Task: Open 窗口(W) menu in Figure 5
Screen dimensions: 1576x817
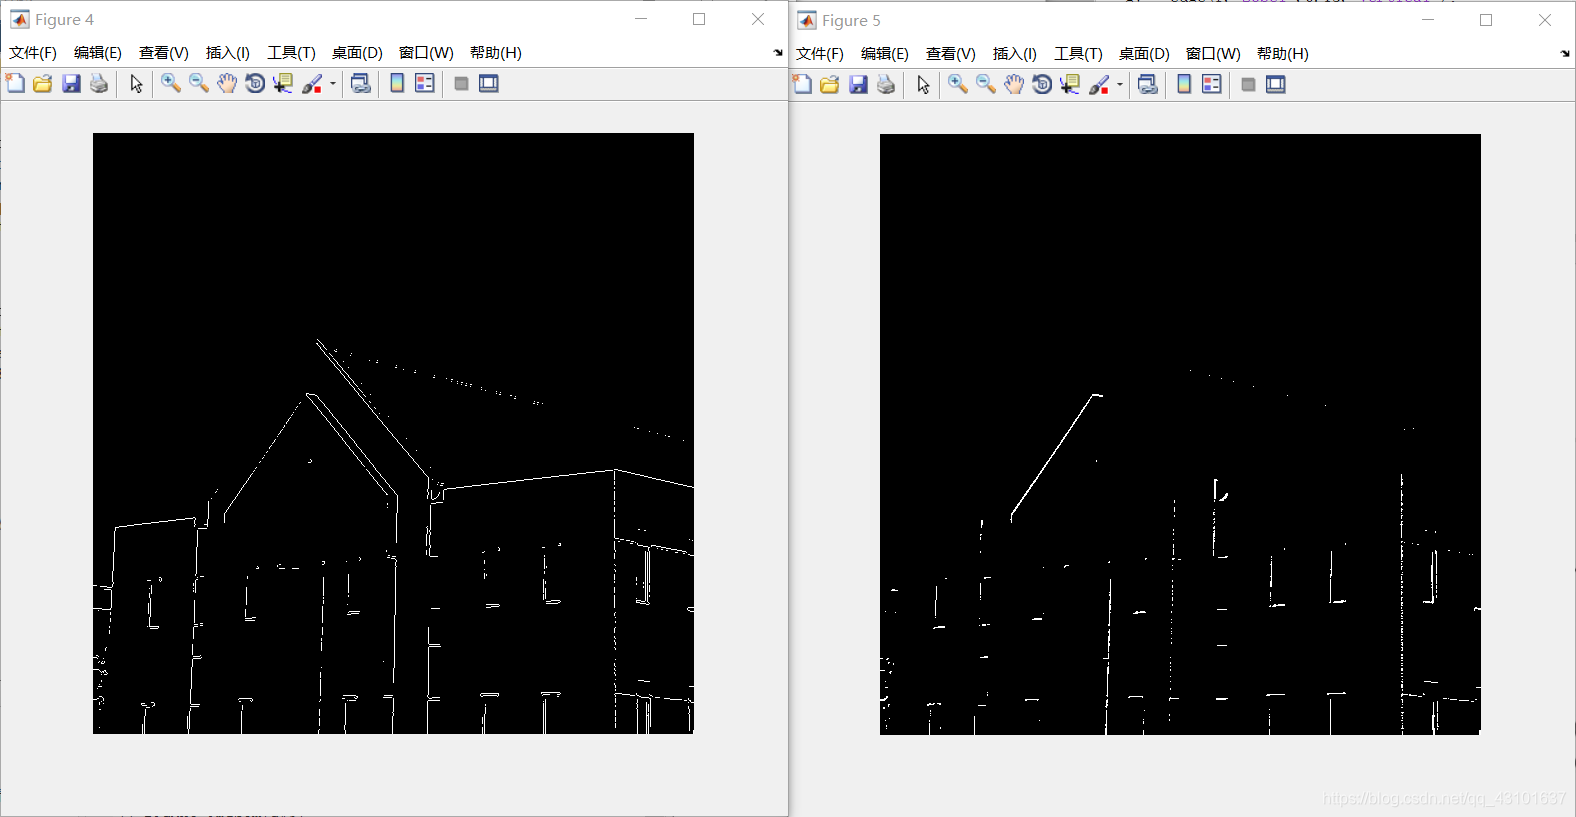Action: [1213, 54]
